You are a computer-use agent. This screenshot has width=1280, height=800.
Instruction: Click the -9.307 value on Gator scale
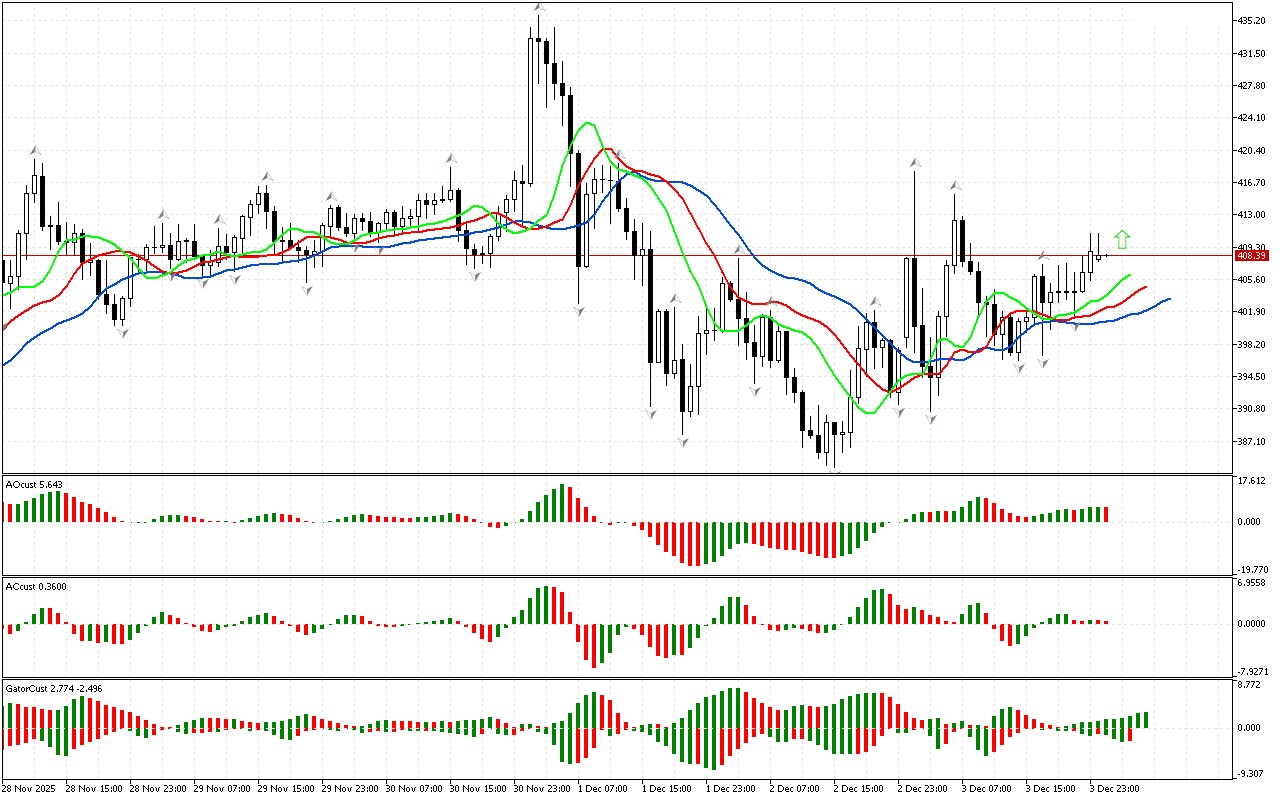(1252, 773)
